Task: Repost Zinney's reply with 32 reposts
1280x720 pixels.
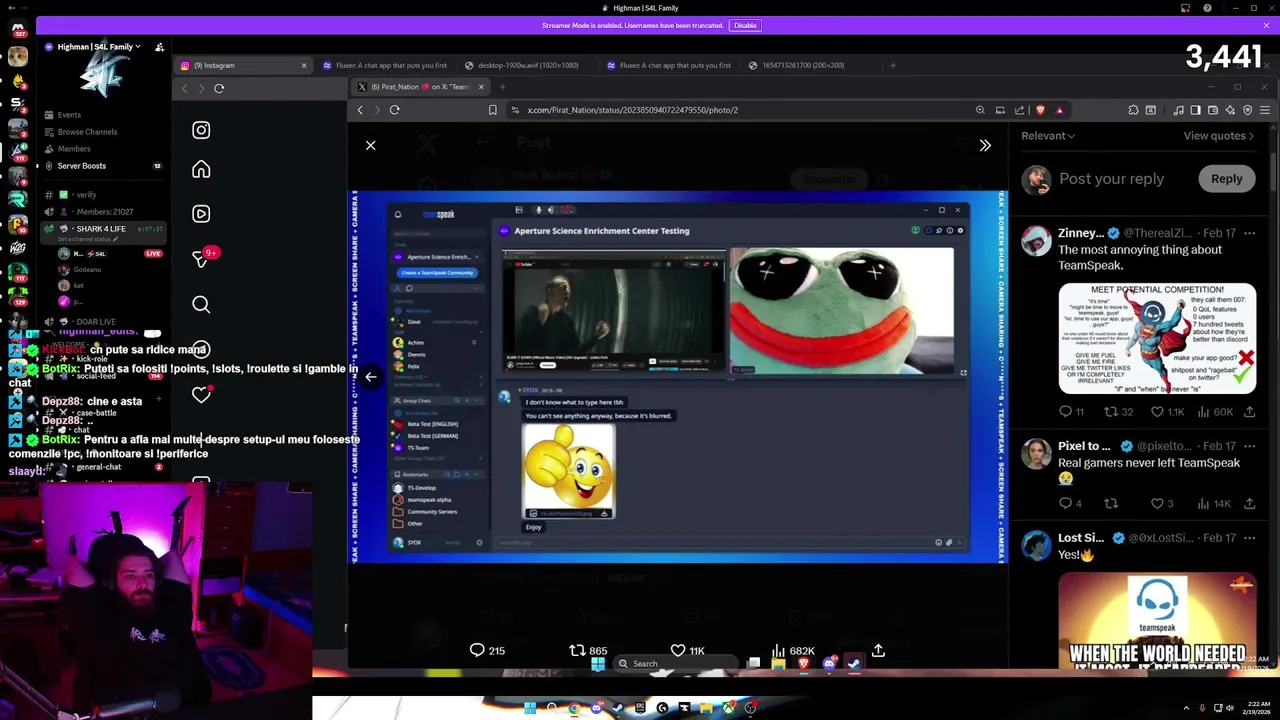Action: point(1118,411)
